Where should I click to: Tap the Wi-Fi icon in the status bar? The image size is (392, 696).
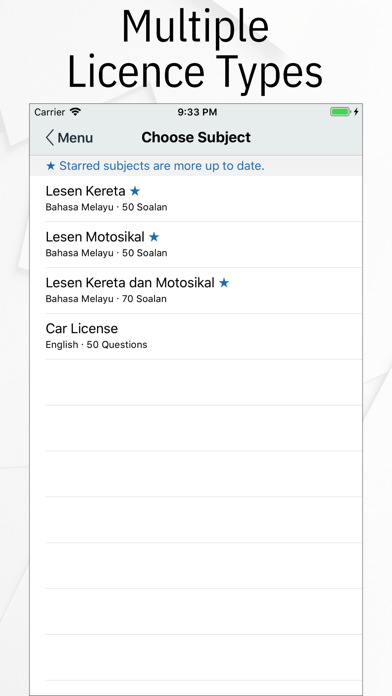[x=75, y=112]
